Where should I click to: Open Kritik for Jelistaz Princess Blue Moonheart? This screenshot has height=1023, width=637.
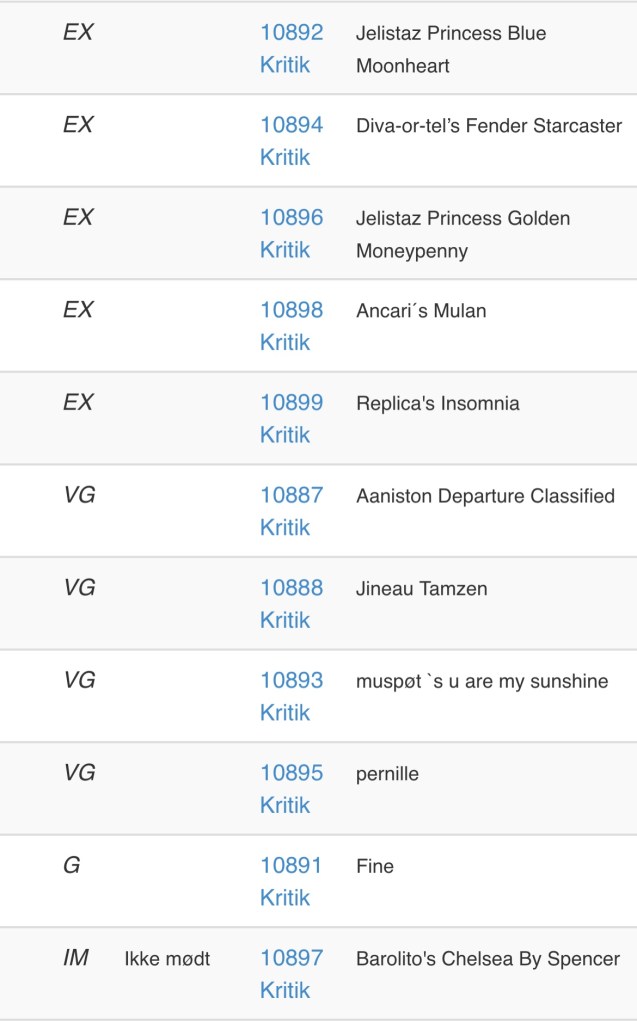tap(285, 65)
